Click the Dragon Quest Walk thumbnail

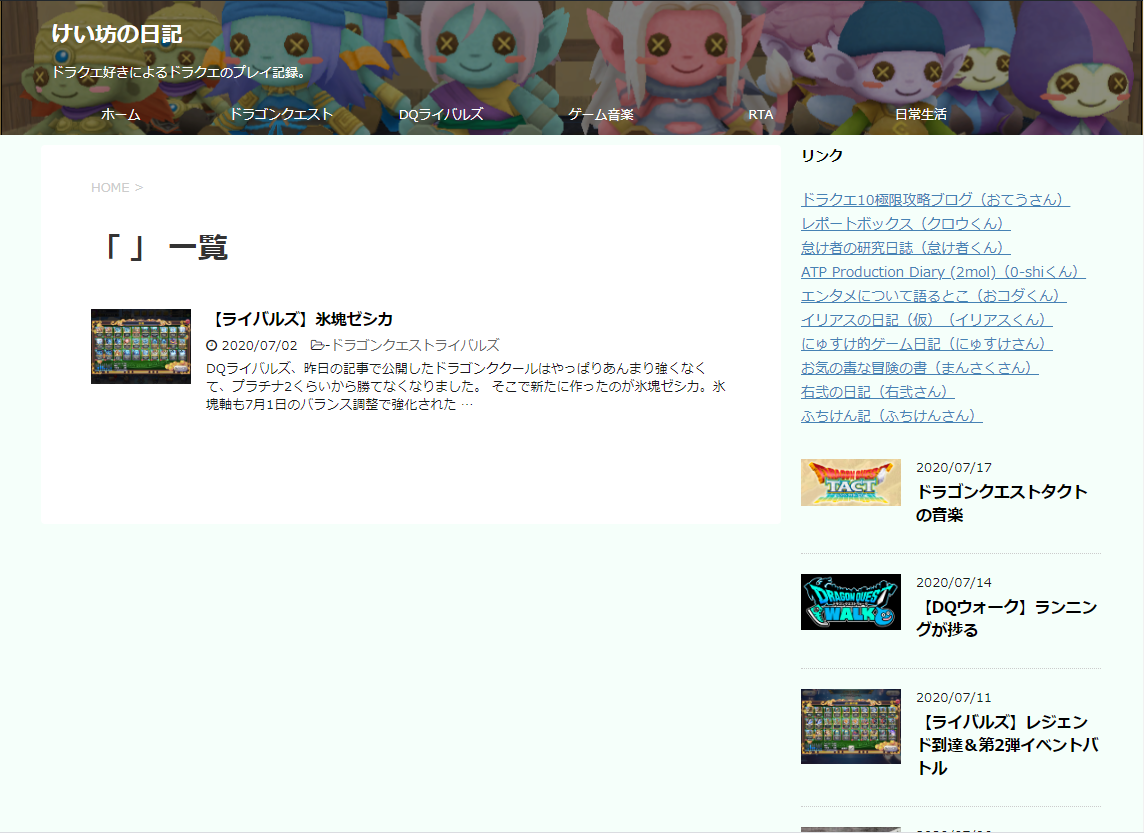tap(851, 602)
